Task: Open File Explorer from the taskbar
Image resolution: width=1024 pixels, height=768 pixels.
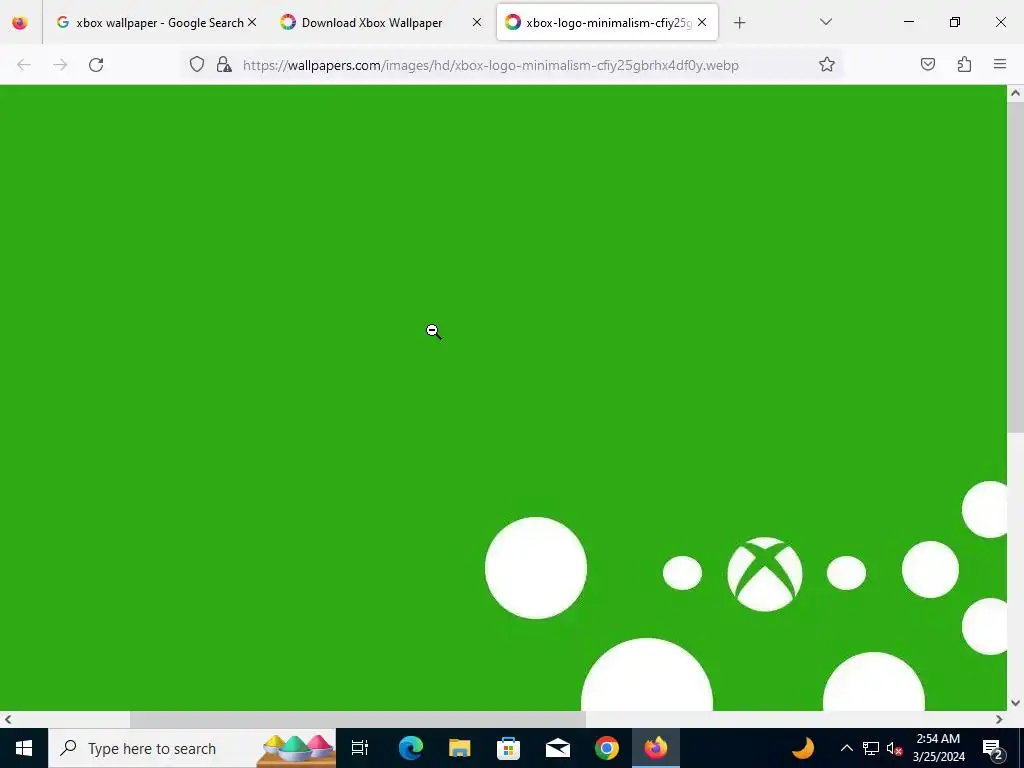Action: tap(460, 748)
